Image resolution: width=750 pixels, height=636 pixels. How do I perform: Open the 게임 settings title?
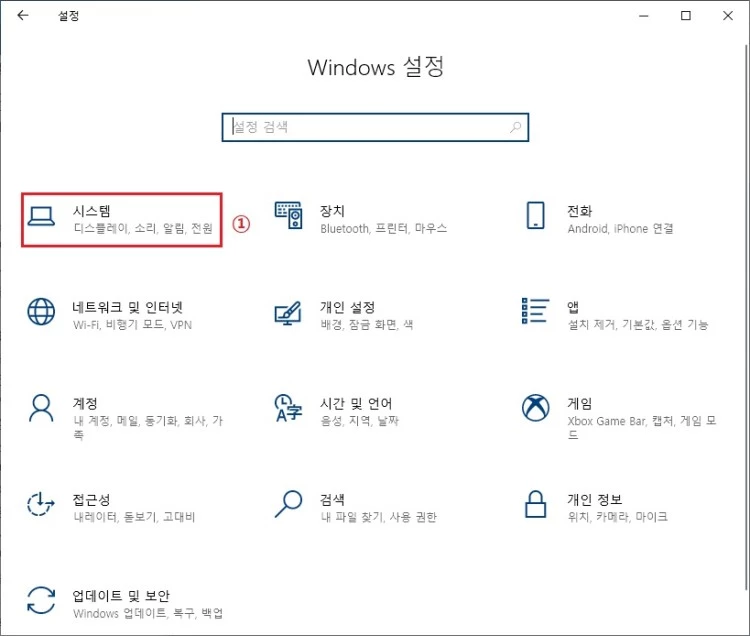click(580, 403)
